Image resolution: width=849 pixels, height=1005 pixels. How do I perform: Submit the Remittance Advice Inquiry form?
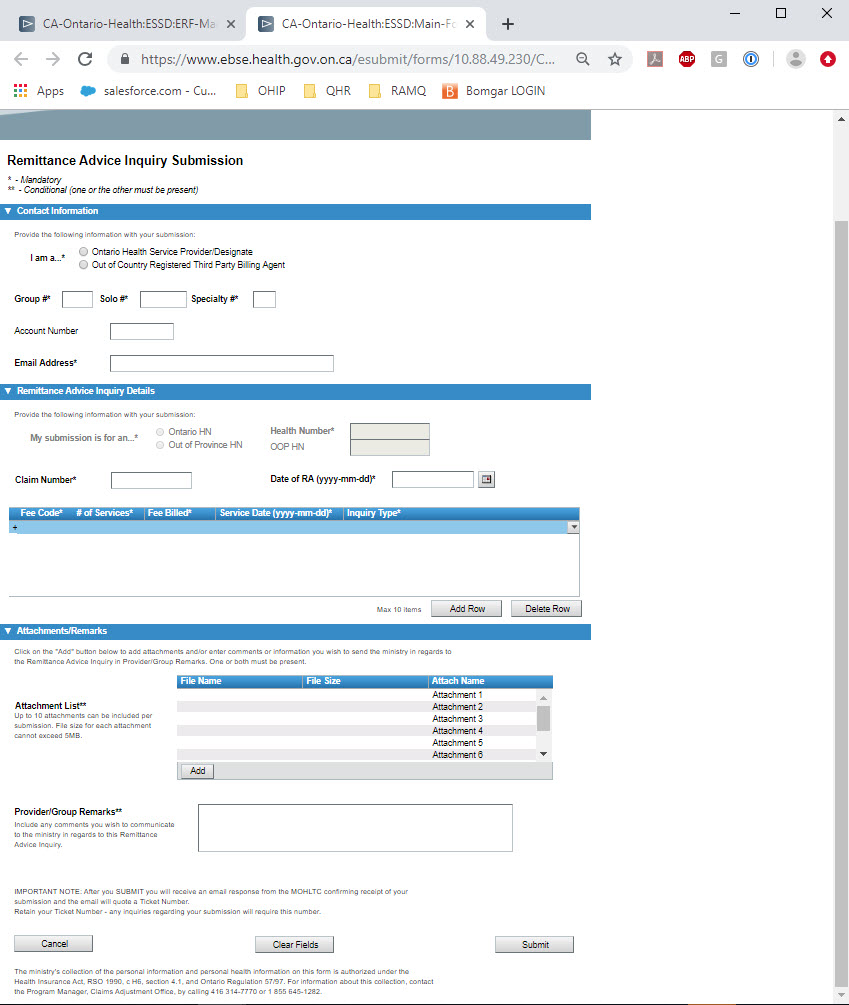click(534, 943)
